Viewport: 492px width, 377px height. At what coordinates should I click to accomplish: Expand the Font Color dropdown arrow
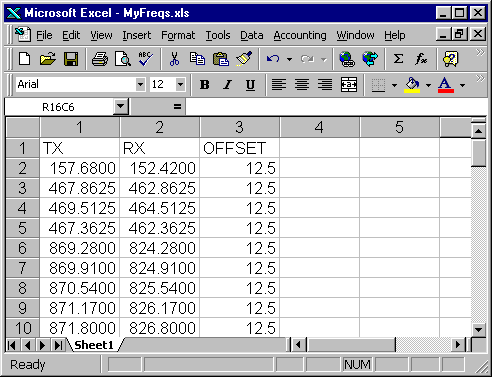pos(462,85)
